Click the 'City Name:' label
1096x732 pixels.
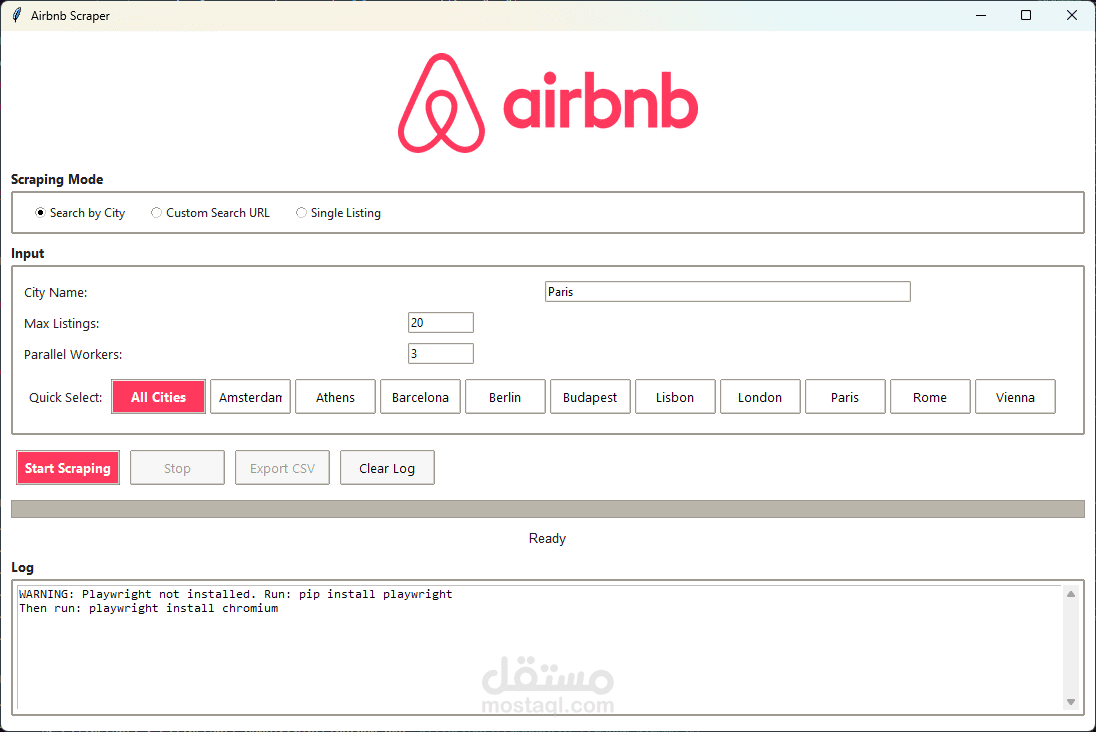[x=56, y=292]
